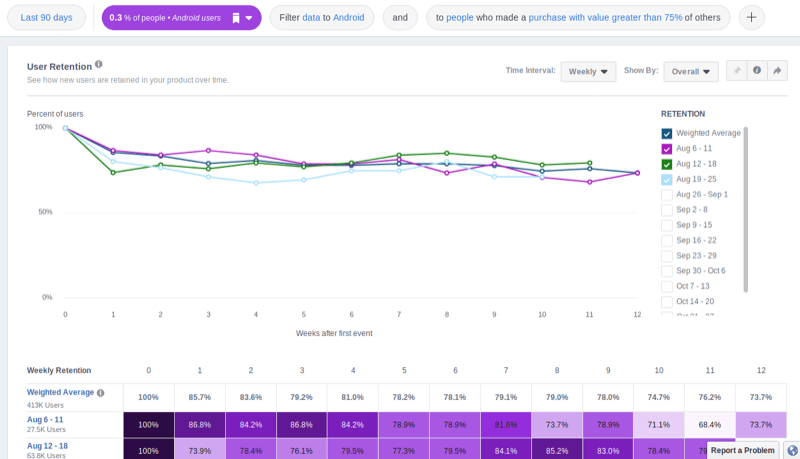The height and width of the screenshot is (459, 800).
Task: Click bookmark icon in Android users segment
Action: click(235, 18)
